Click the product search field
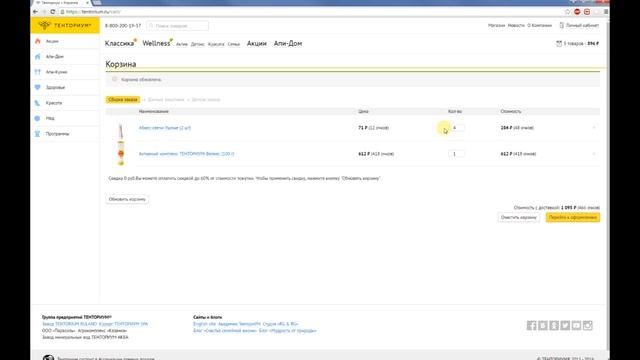 [x=178, y=26]
